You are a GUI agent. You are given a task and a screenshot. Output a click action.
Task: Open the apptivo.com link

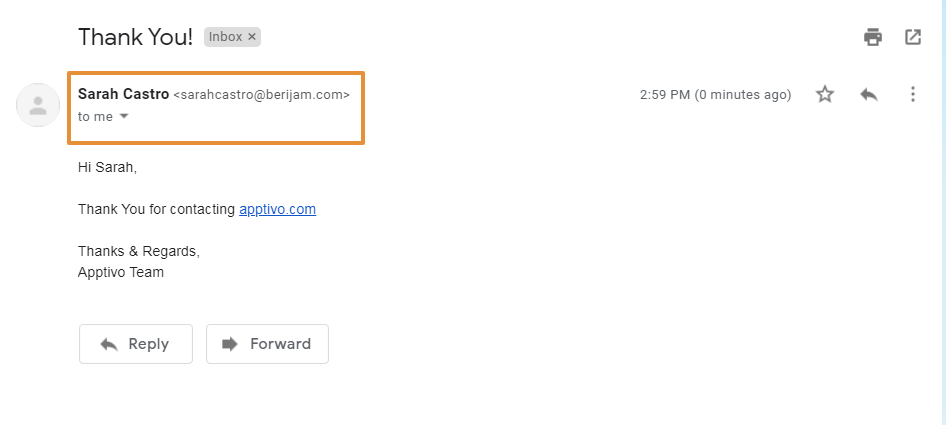tap(277, 209)
